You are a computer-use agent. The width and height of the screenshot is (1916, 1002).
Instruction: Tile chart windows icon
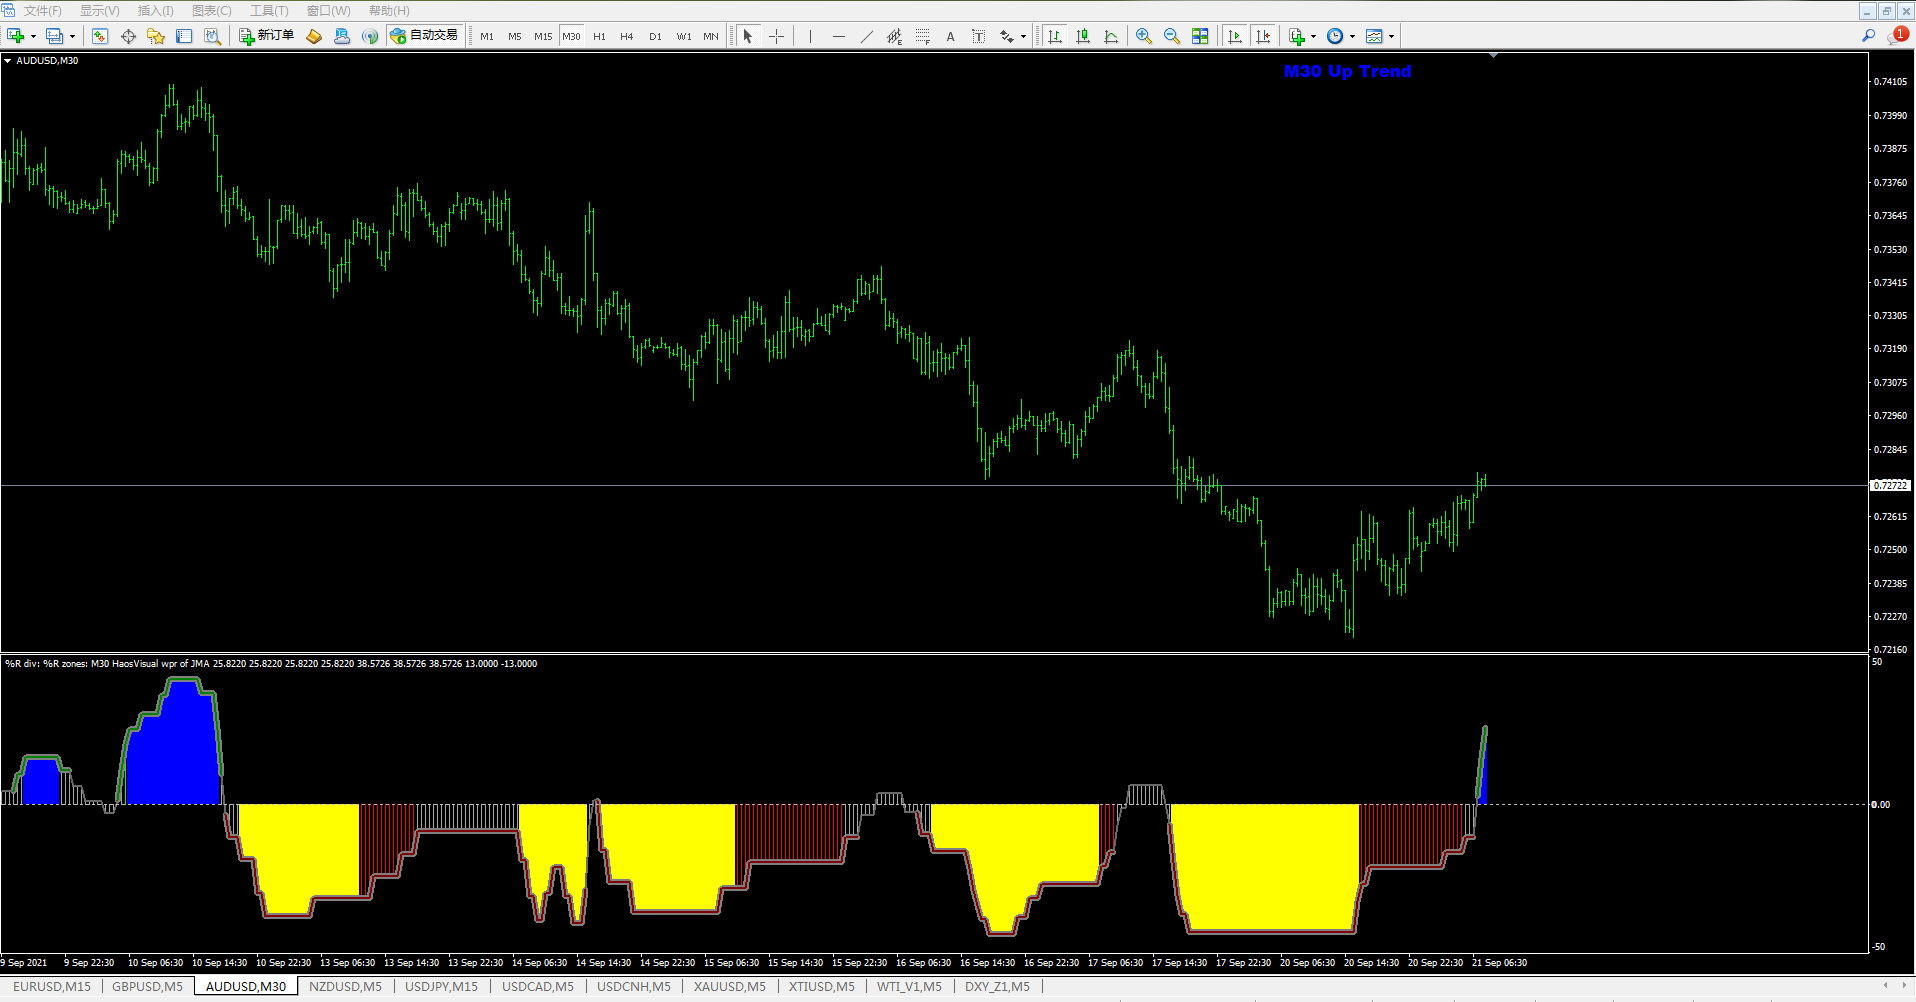click(x=1200, y=36)
